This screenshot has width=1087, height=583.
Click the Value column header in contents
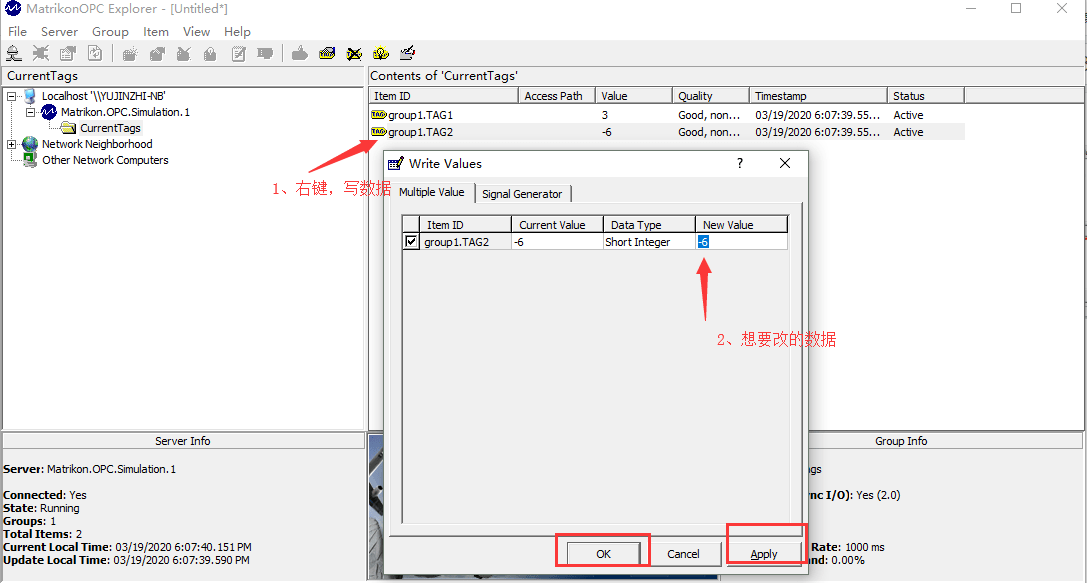634,96
